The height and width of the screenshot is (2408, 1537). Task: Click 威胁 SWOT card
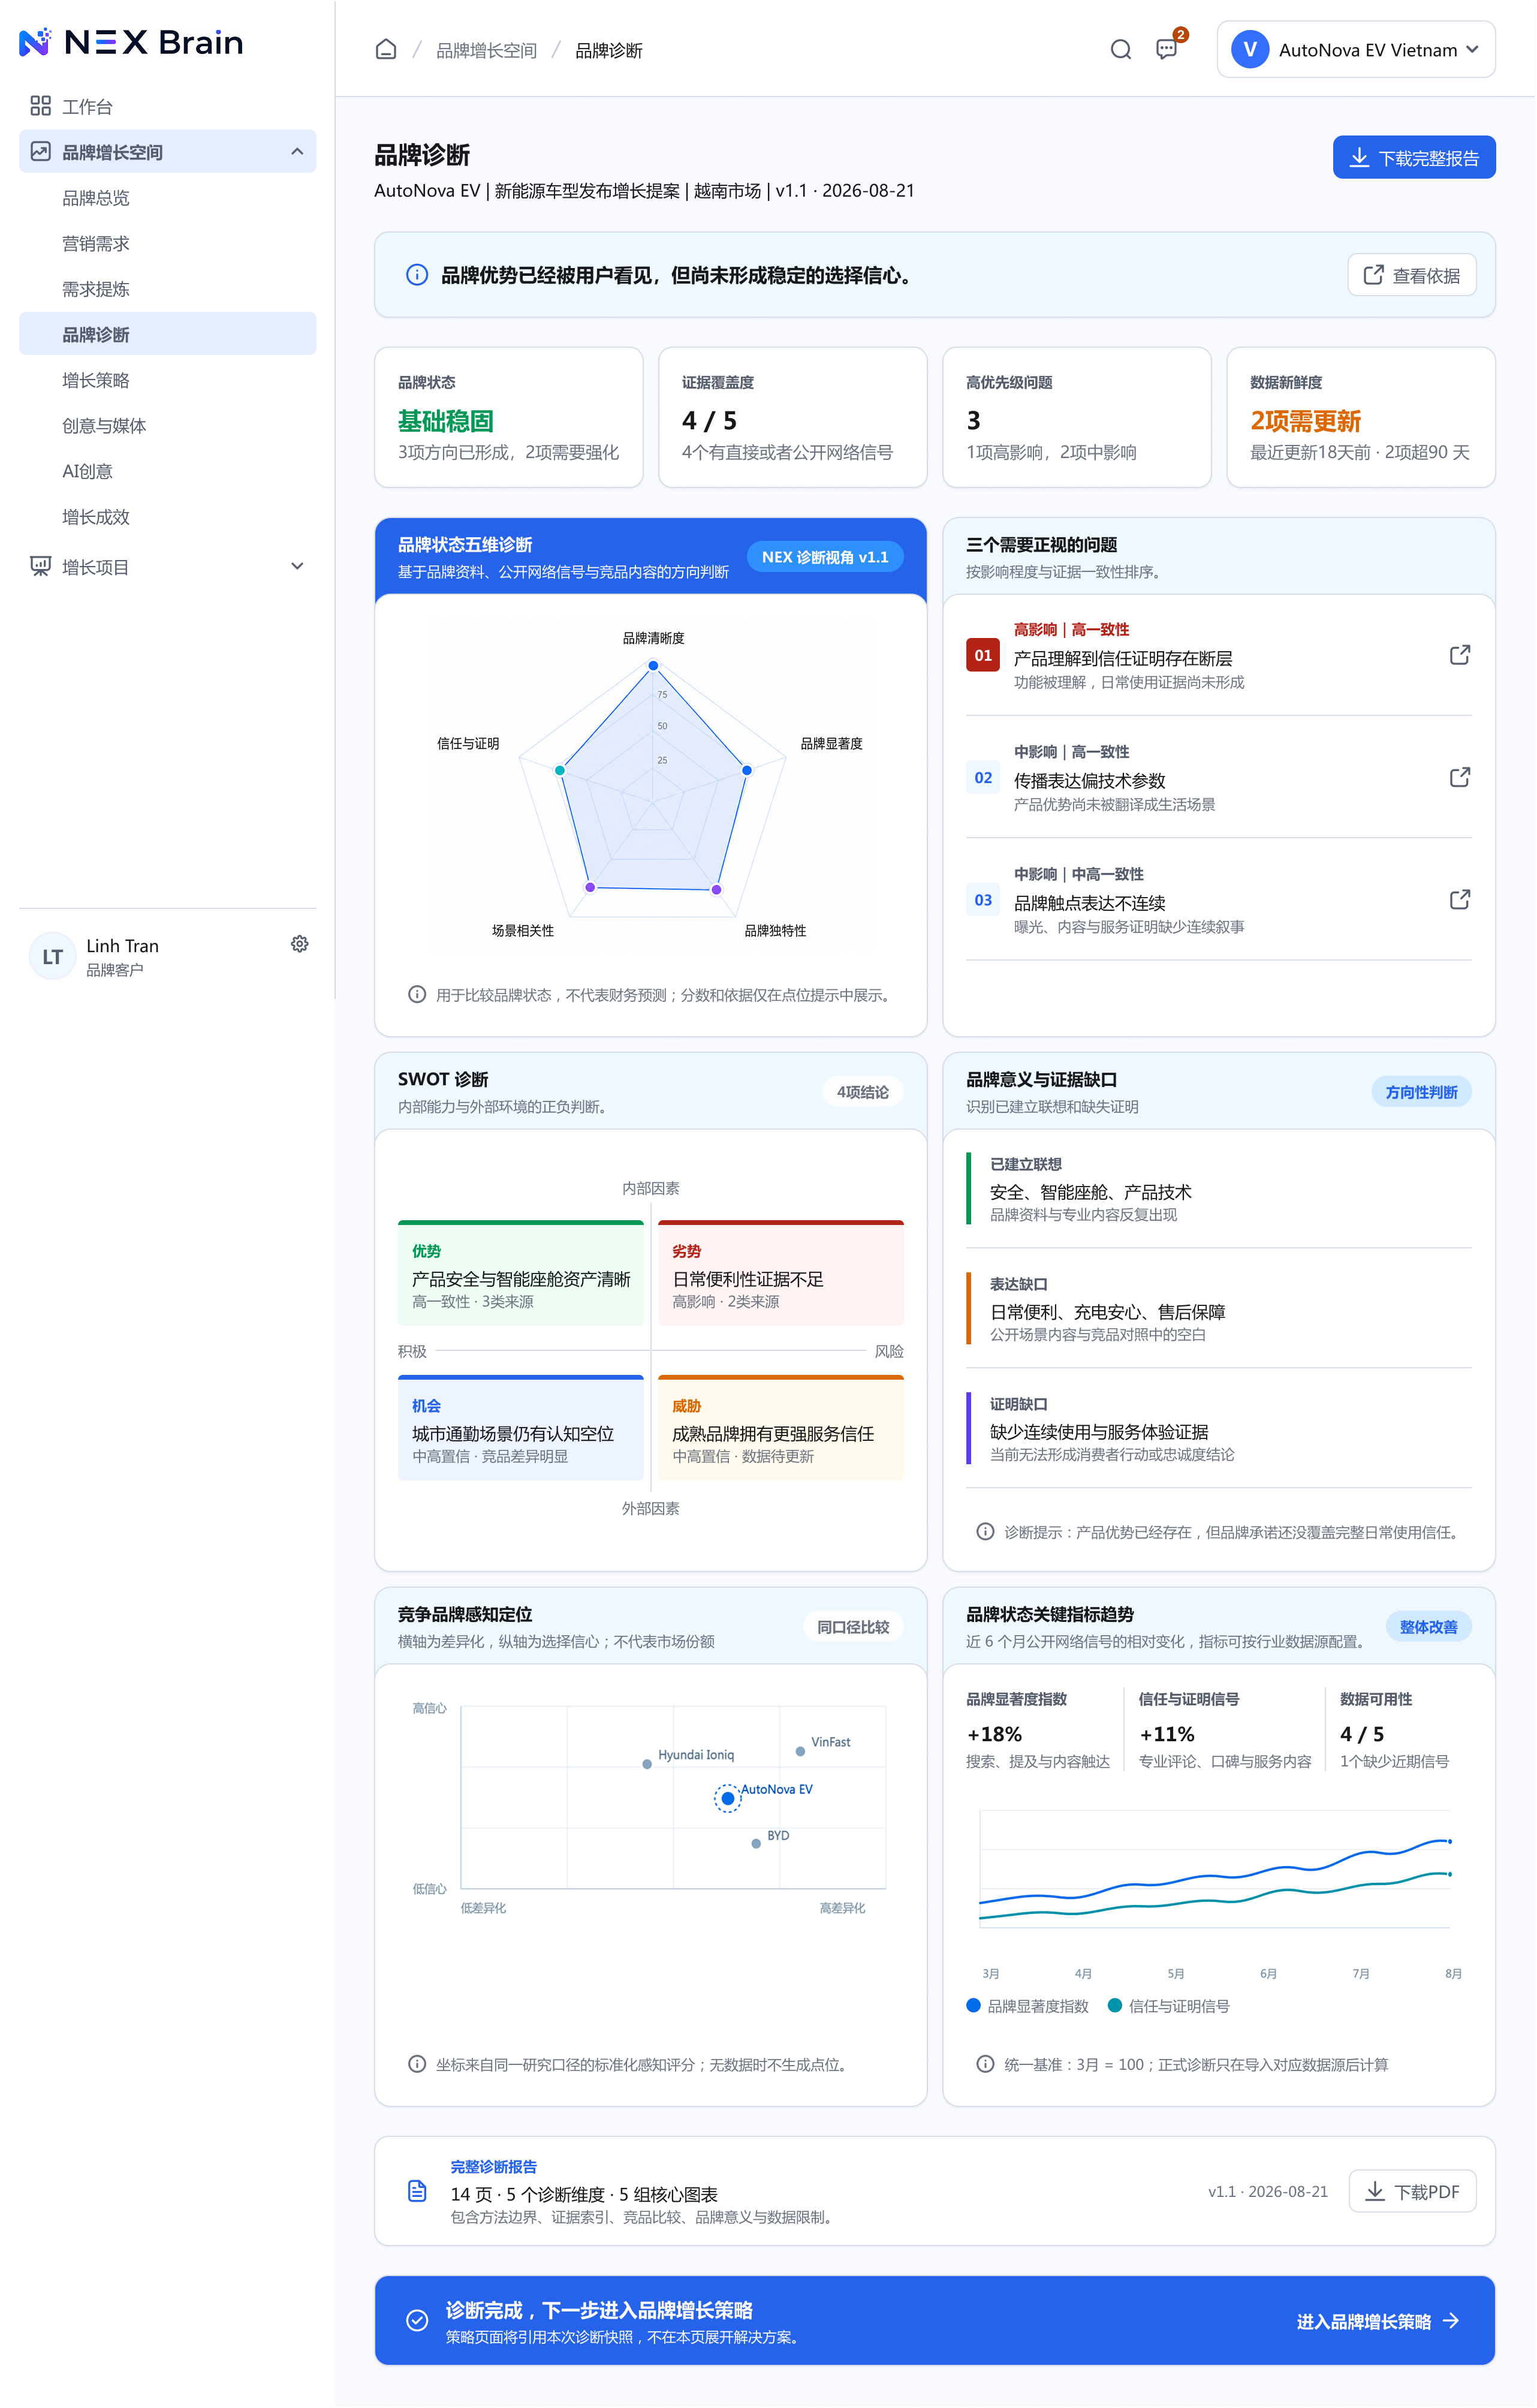(780, 1427)
